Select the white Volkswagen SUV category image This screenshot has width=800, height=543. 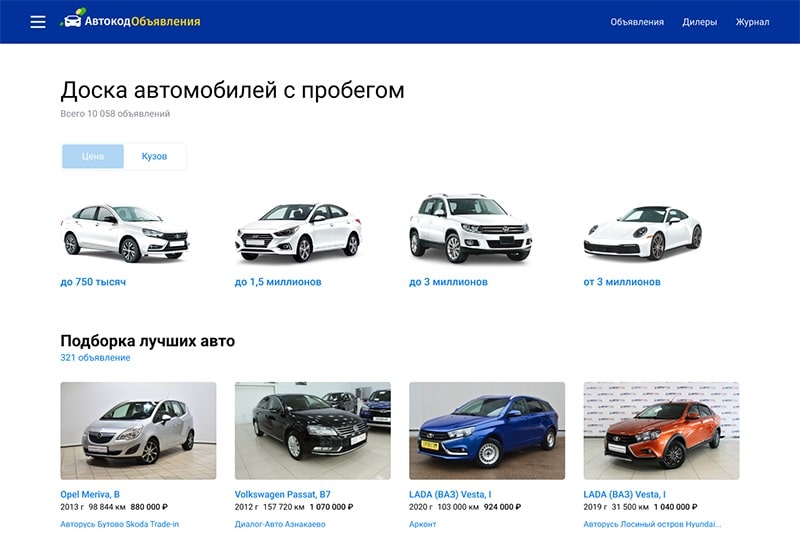tap(472, 229)
